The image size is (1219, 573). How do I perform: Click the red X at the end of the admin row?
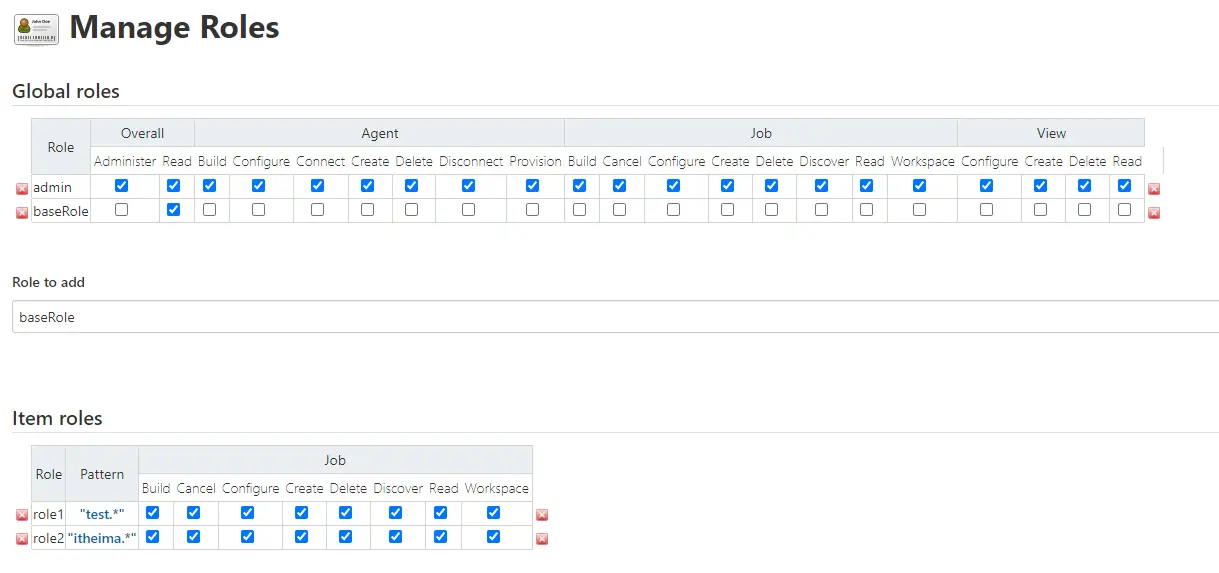[x=1154, y=188]
